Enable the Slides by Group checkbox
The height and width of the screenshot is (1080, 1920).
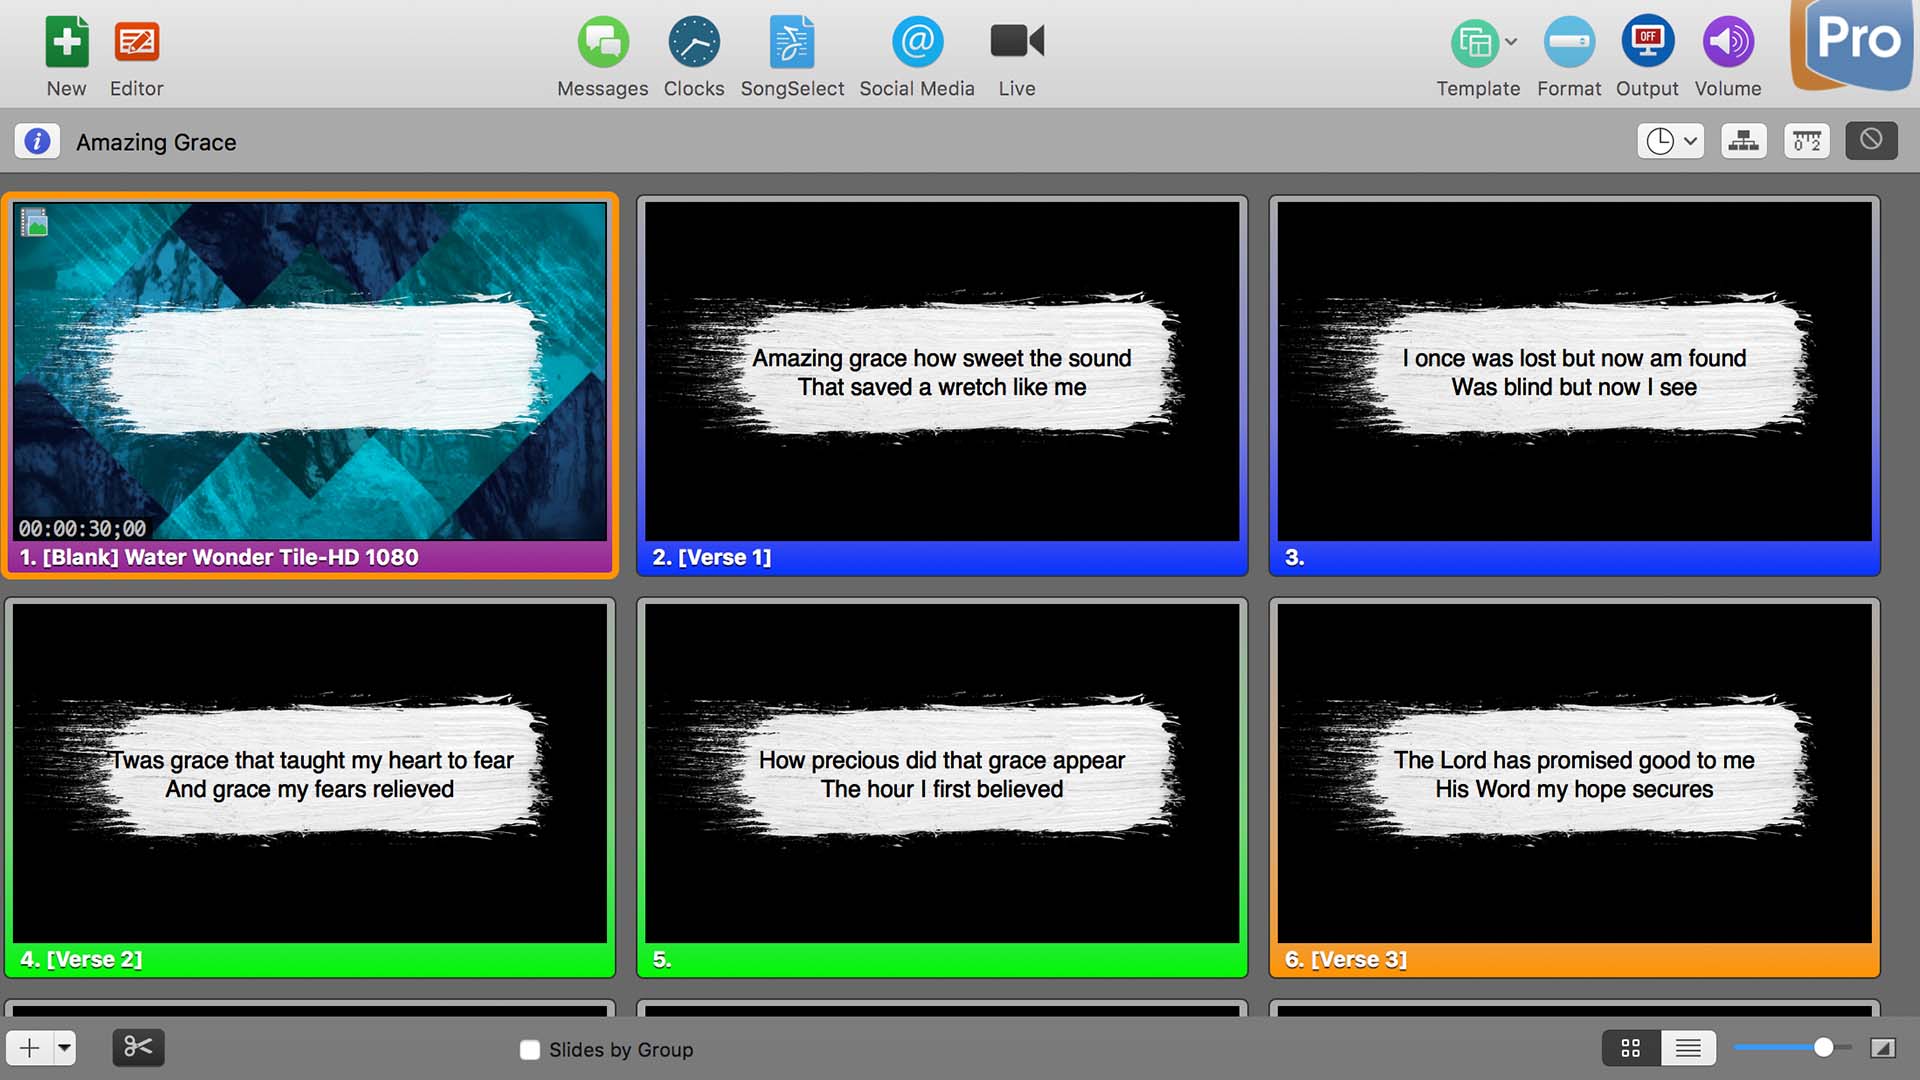click(x=530, y=1050)
